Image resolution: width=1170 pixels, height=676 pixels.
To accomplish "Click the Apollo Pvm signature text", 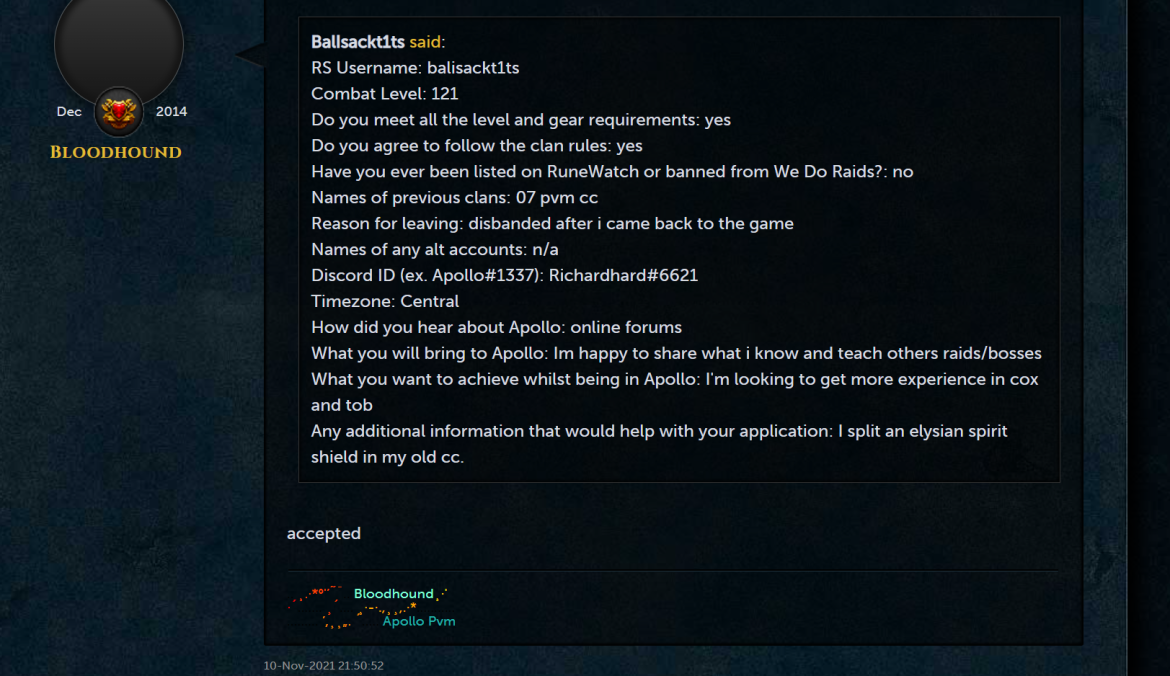I will [x=419, y=621].
